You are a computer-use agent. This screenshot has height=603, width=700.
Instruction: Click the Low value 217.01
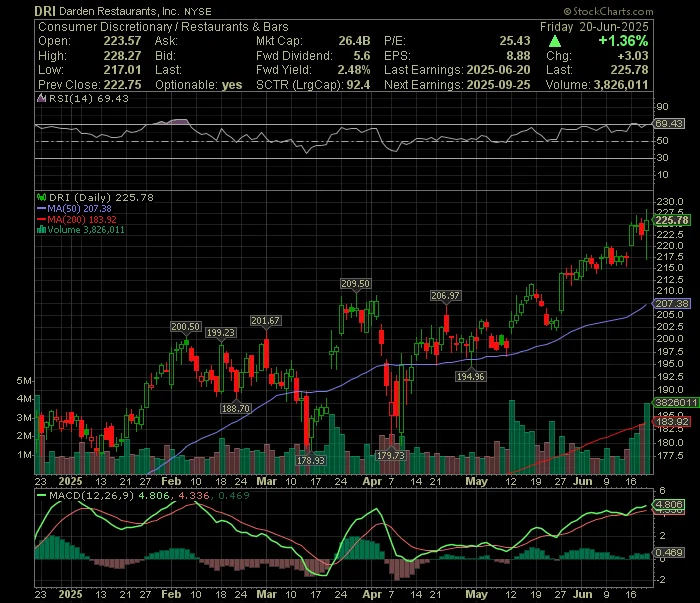point(122,70)
